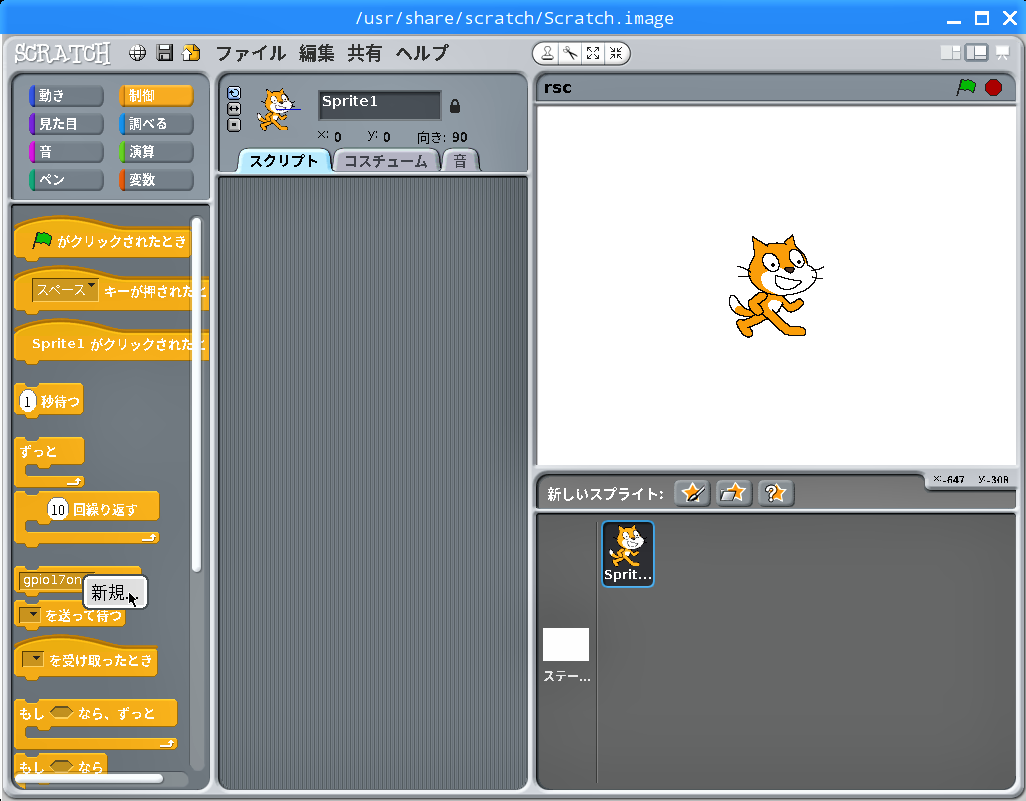Open dropdown on を送って待つ block

[30, 615]
